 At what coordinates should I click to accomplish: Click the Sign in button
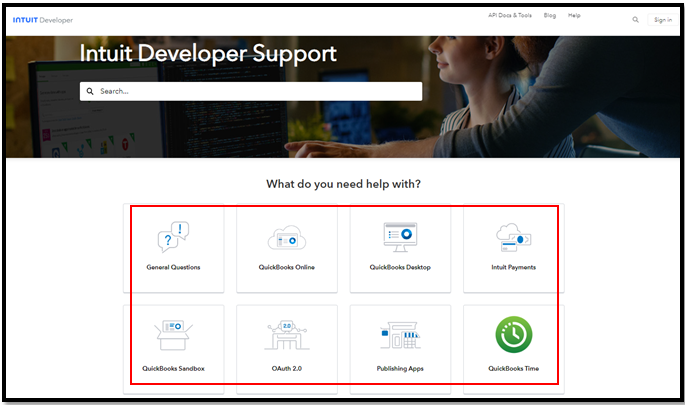point(663,20)
